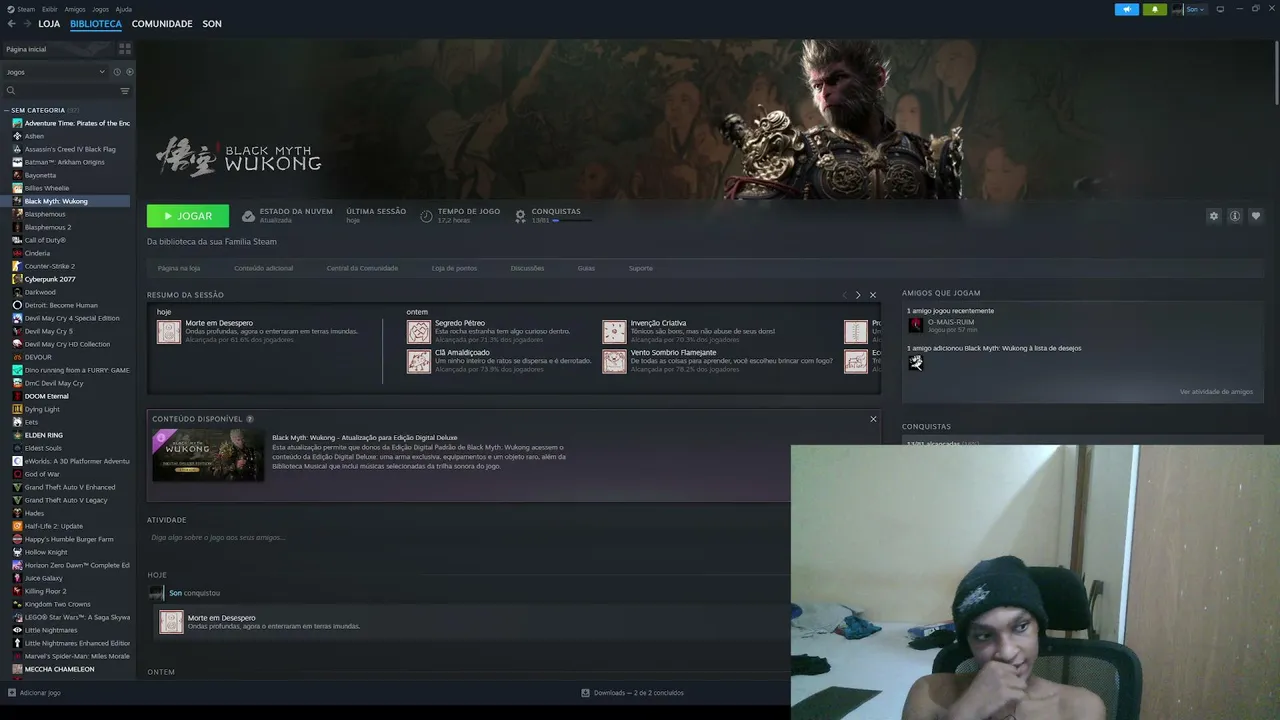The width and height of the screenshot is (1280, 720).
Task: Select Hollow Knight in the library
Action: tap(46, 552)
